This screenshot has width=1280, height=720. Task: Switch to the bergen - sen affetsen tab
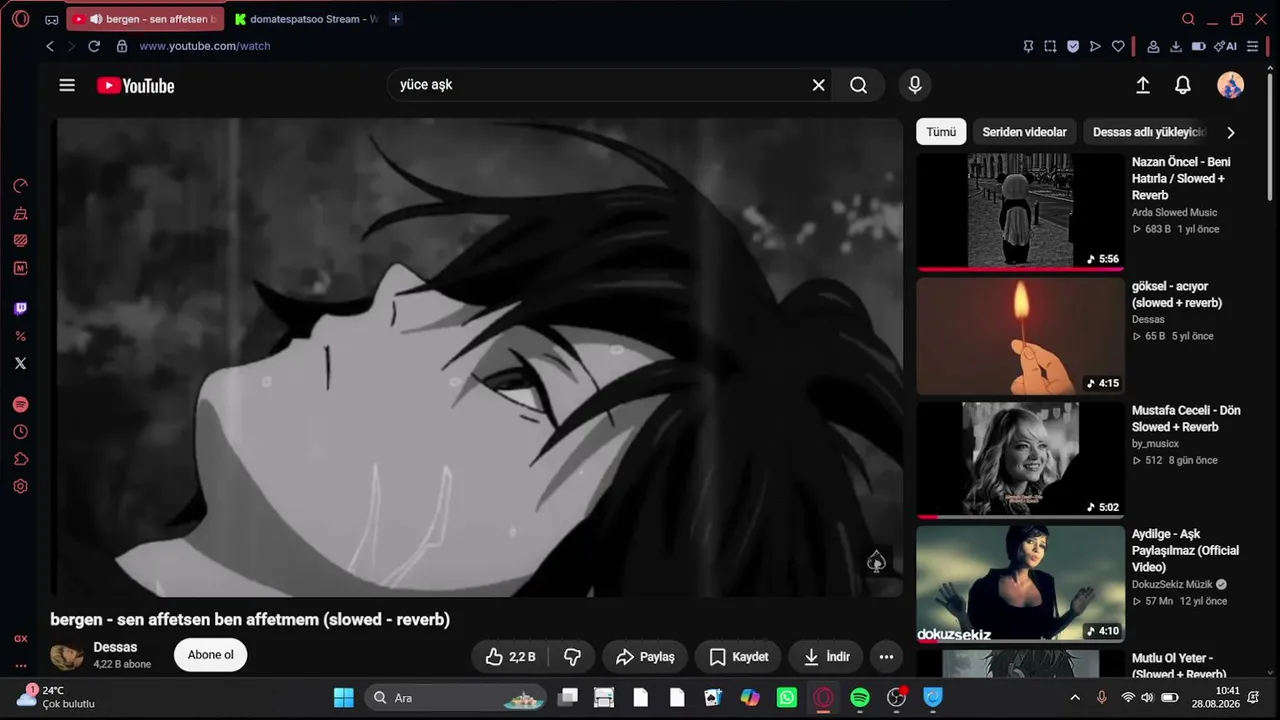coord(146,19)
